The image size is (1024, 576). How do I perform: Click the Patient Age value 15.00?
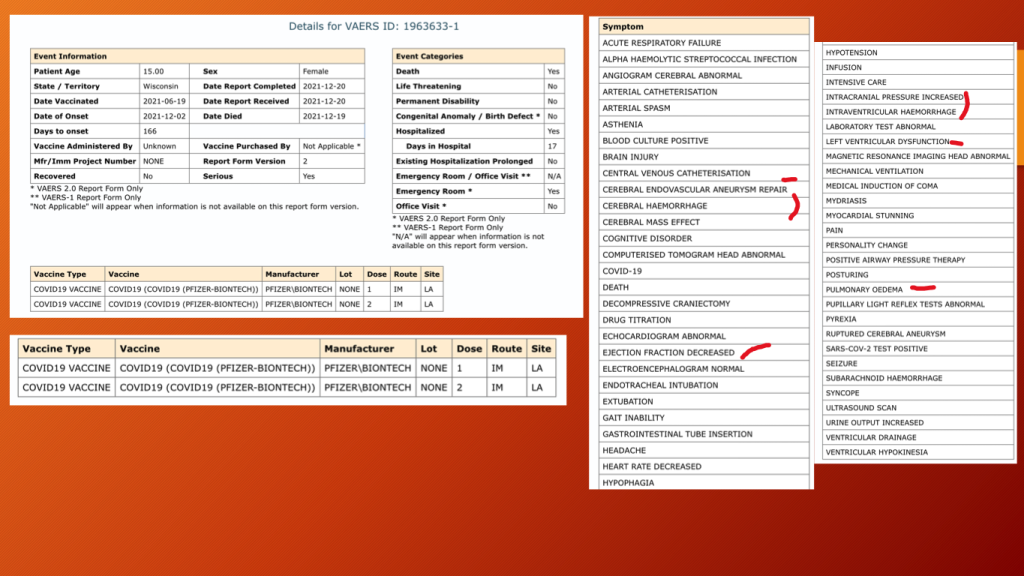tap(157, 71)
